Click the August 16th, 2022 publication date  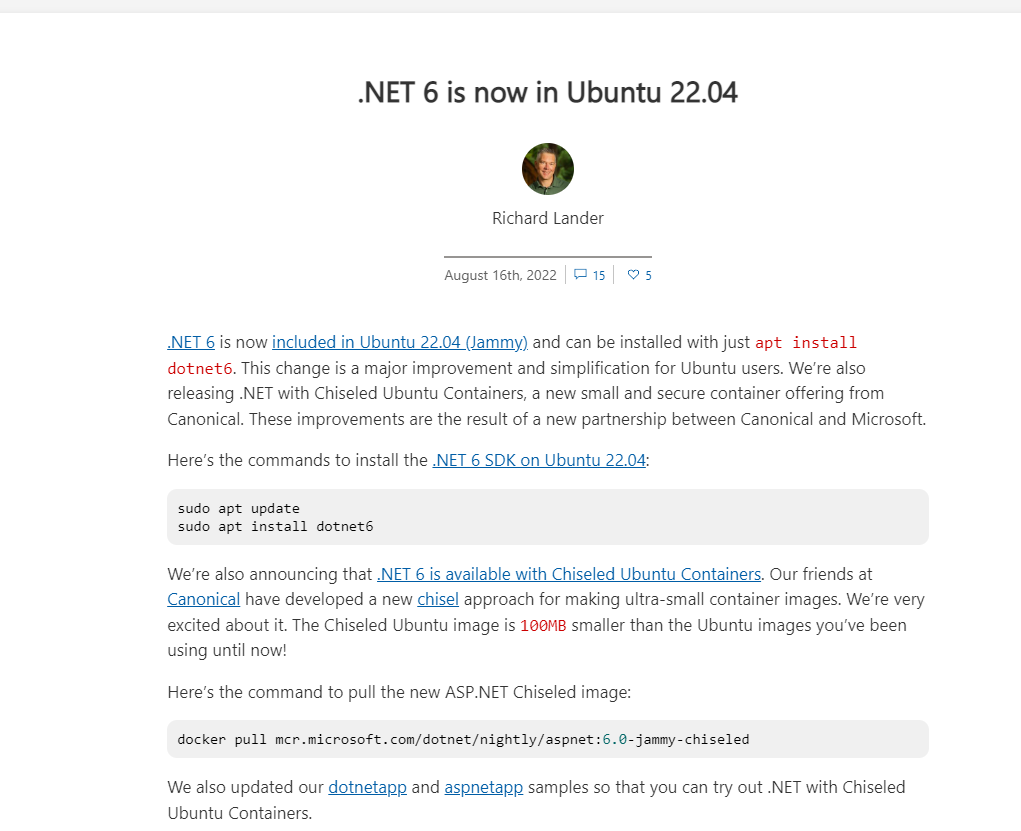pyautogui.click(x=500, y=275)
